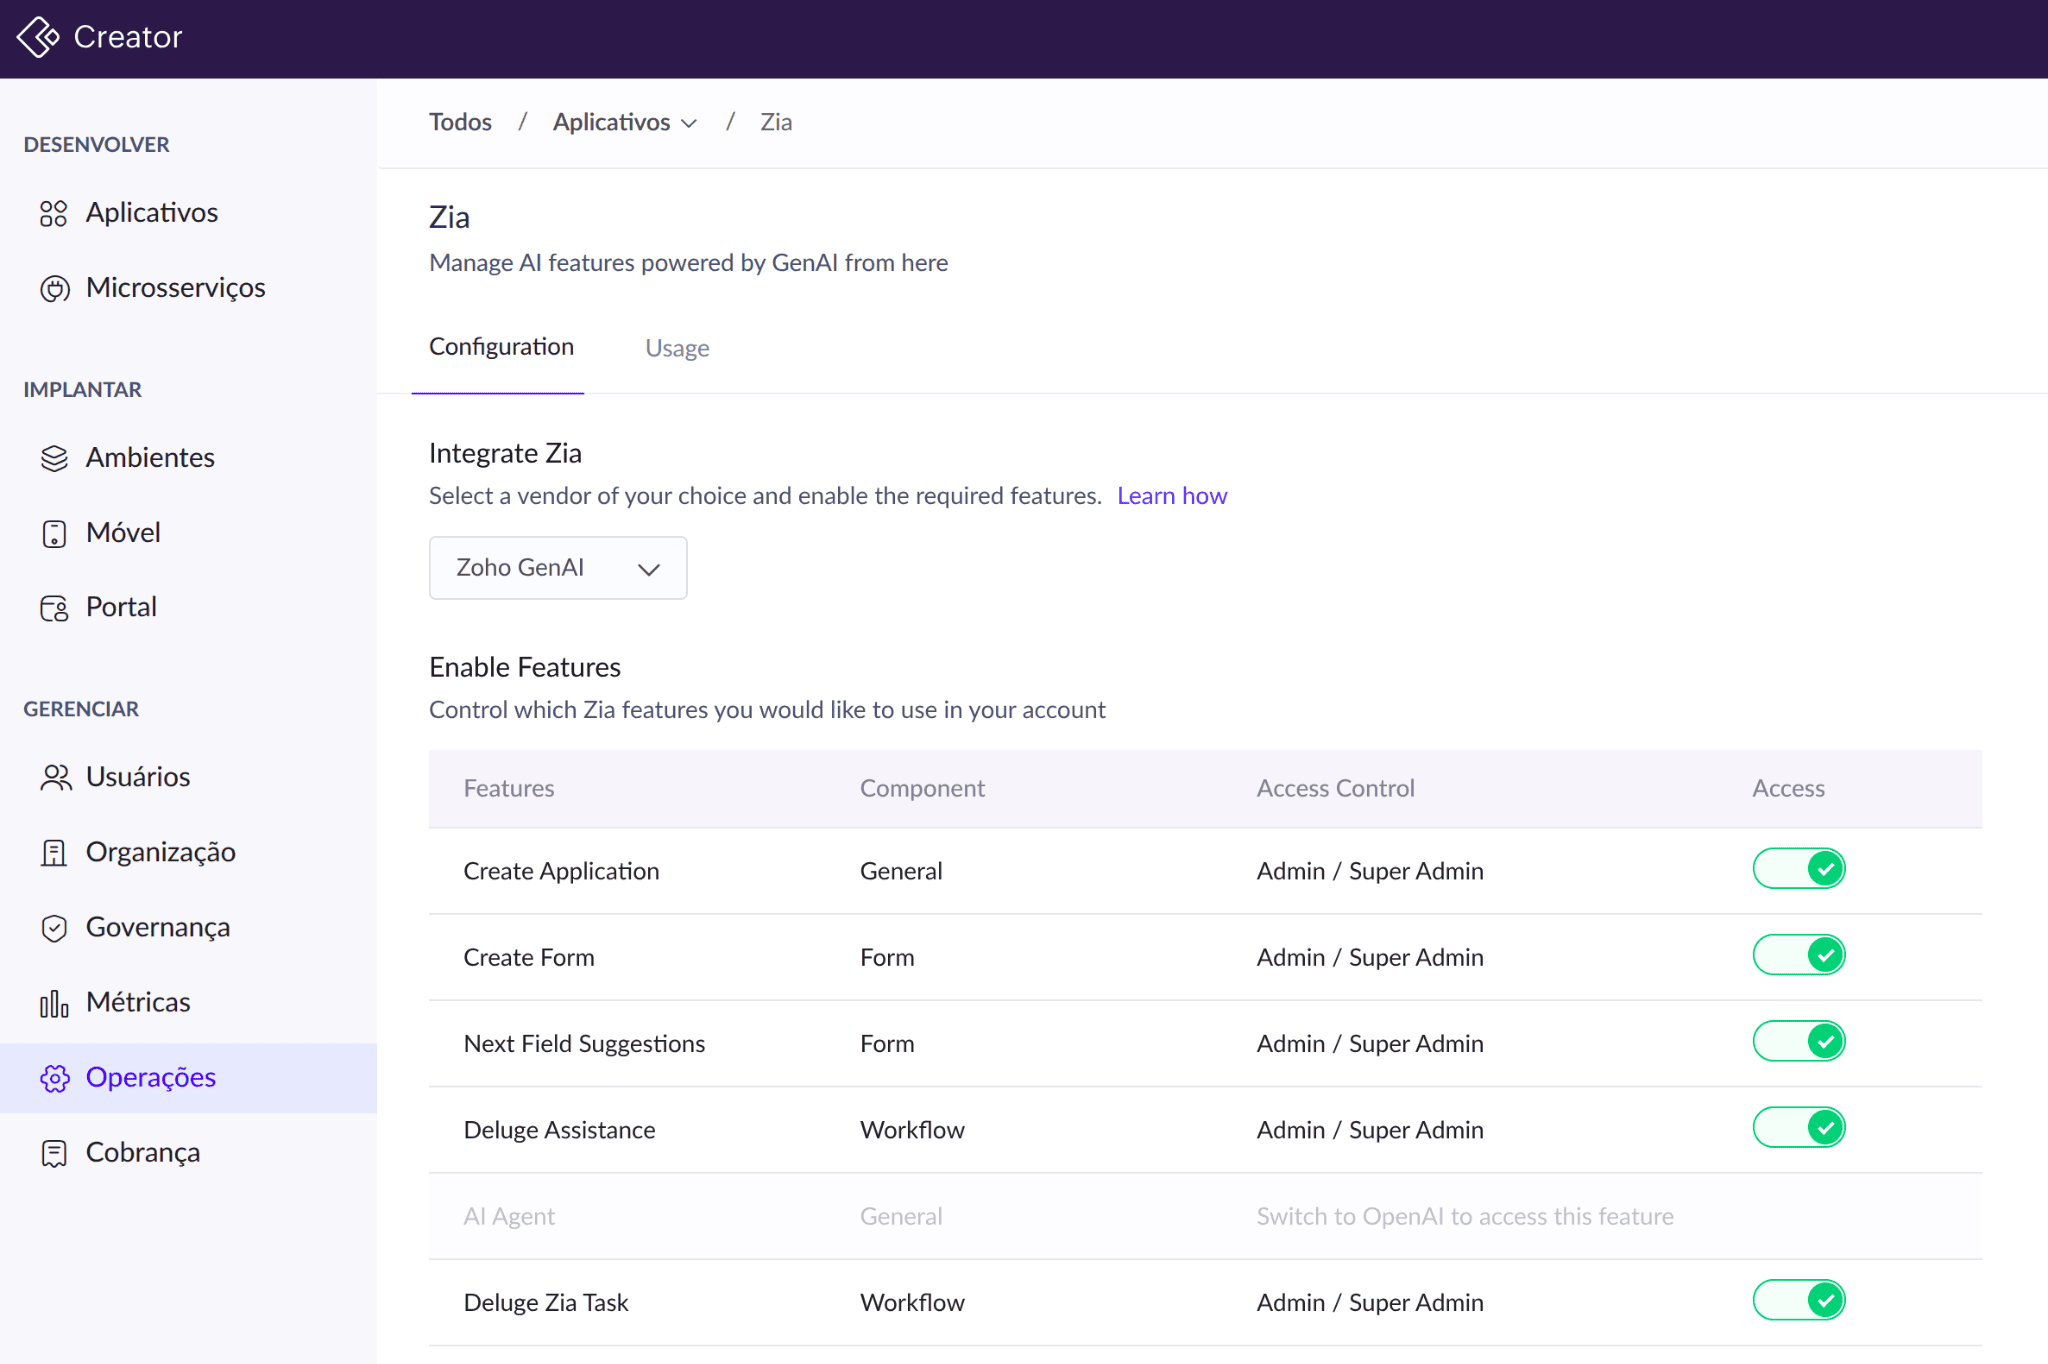This screenshot has height=1364, width=2048.
Task: Open the Usuários people icon
Action: click(x=56, y=777)
